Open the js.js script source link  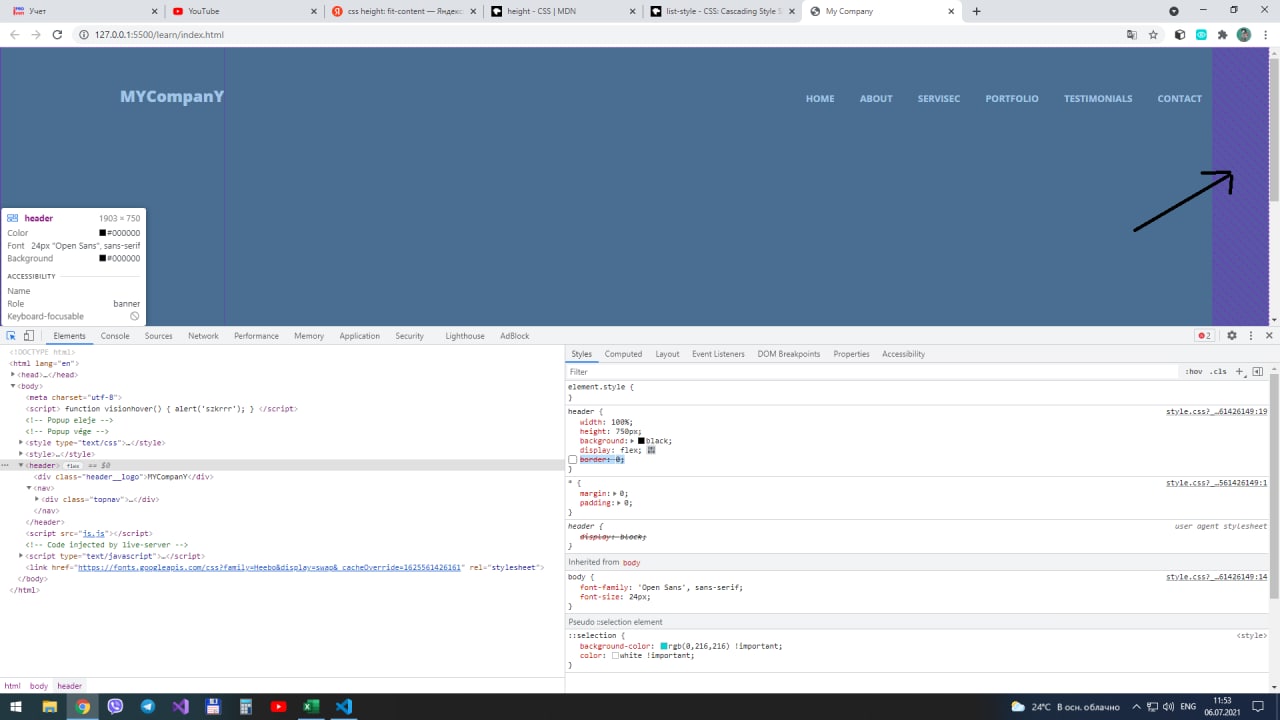click(93, 534)
